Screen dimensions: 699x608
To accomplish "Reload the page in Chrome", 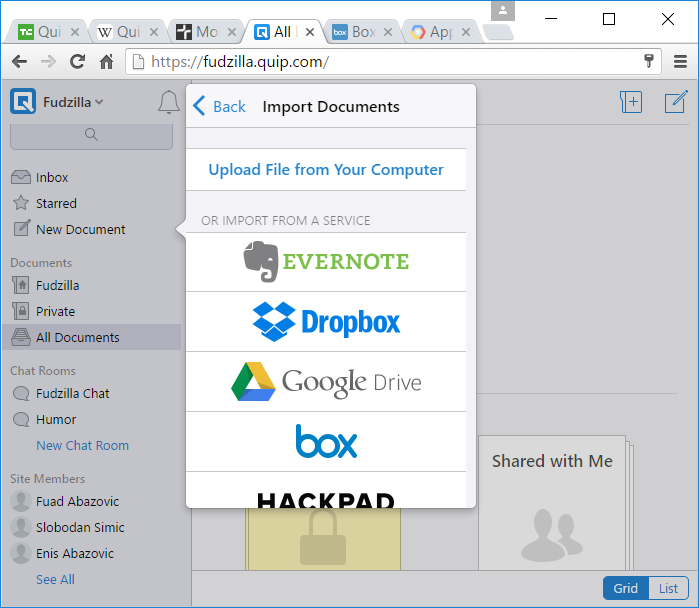I will click(77, 62).
